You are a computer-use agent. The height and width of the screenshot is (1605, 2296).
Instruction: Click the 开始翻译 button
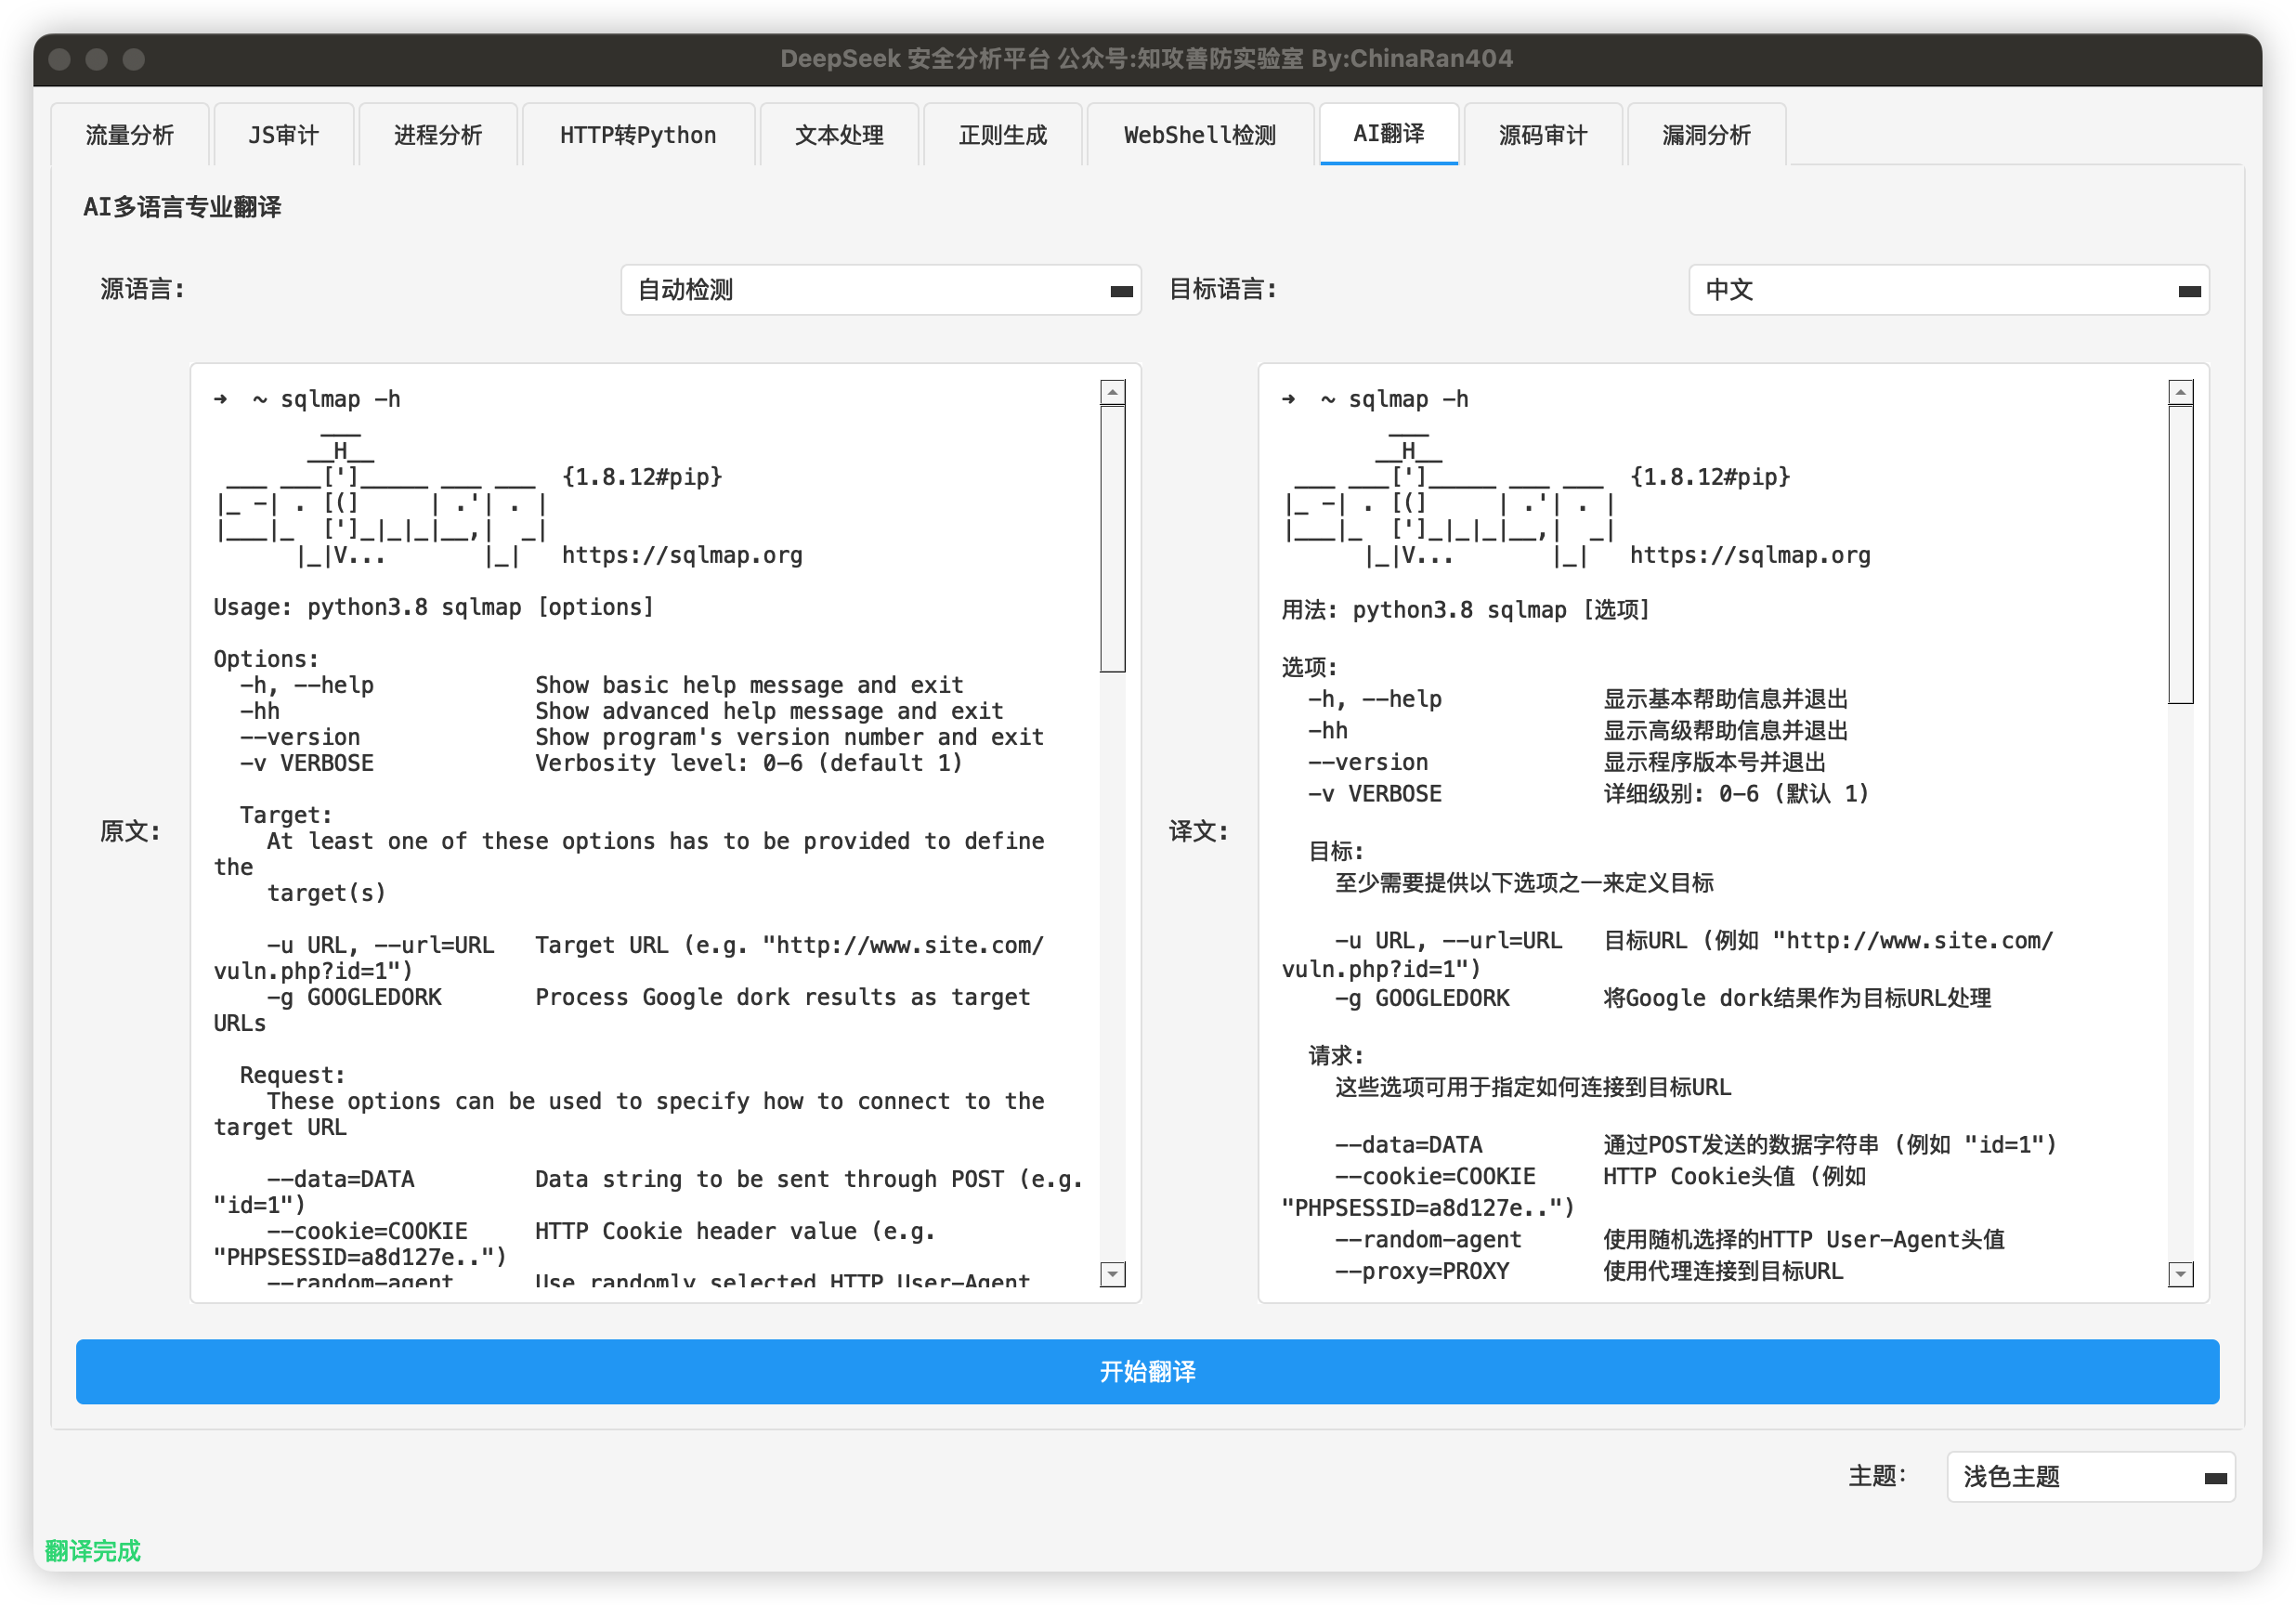(1147, 1371)
